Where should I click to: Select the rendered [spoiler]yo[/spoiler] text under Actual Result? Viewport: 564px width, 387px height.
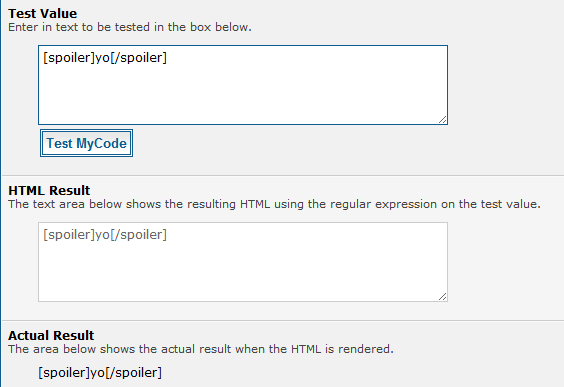[x=100, y=373]
